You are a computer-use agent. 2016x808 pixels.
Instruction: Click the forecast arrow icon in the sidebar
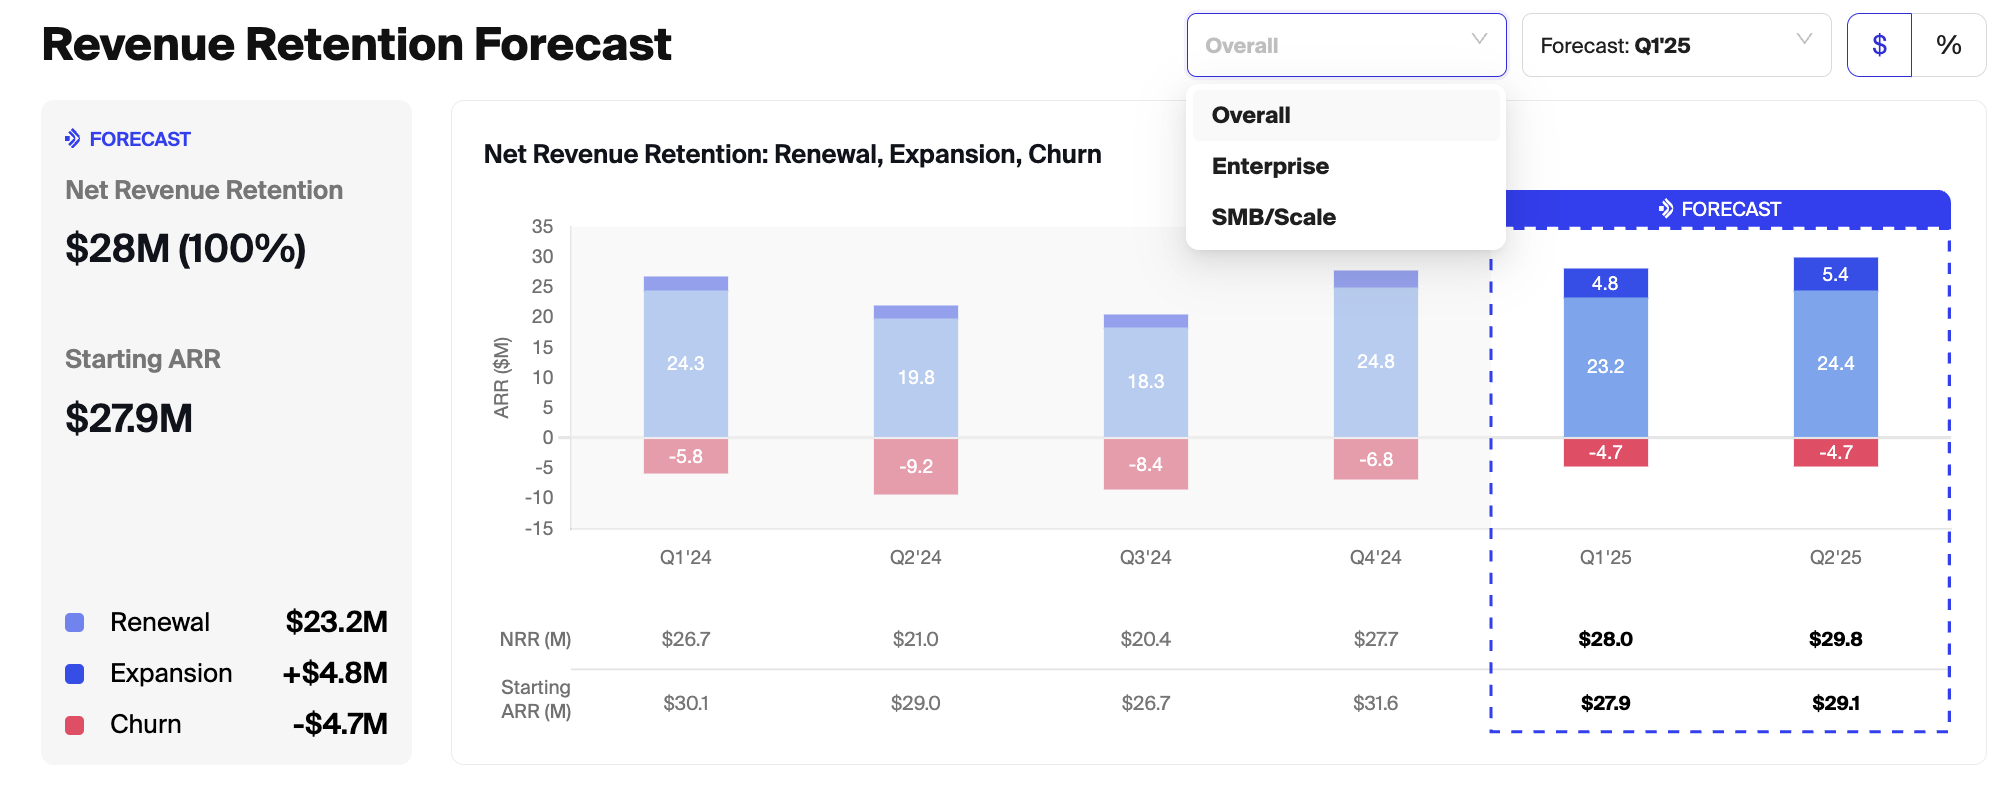(x=72, y=139)
